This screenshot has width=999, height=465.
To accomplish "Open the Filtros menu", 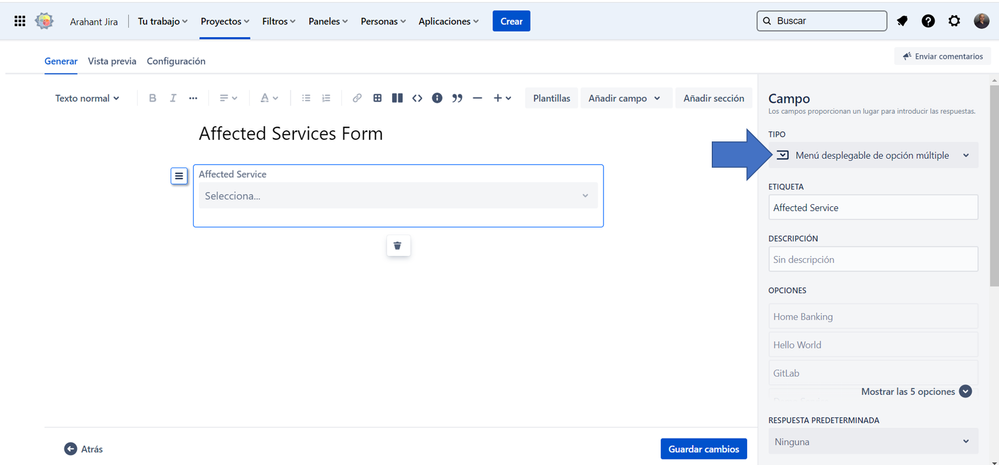I will (x=279, y=21).
